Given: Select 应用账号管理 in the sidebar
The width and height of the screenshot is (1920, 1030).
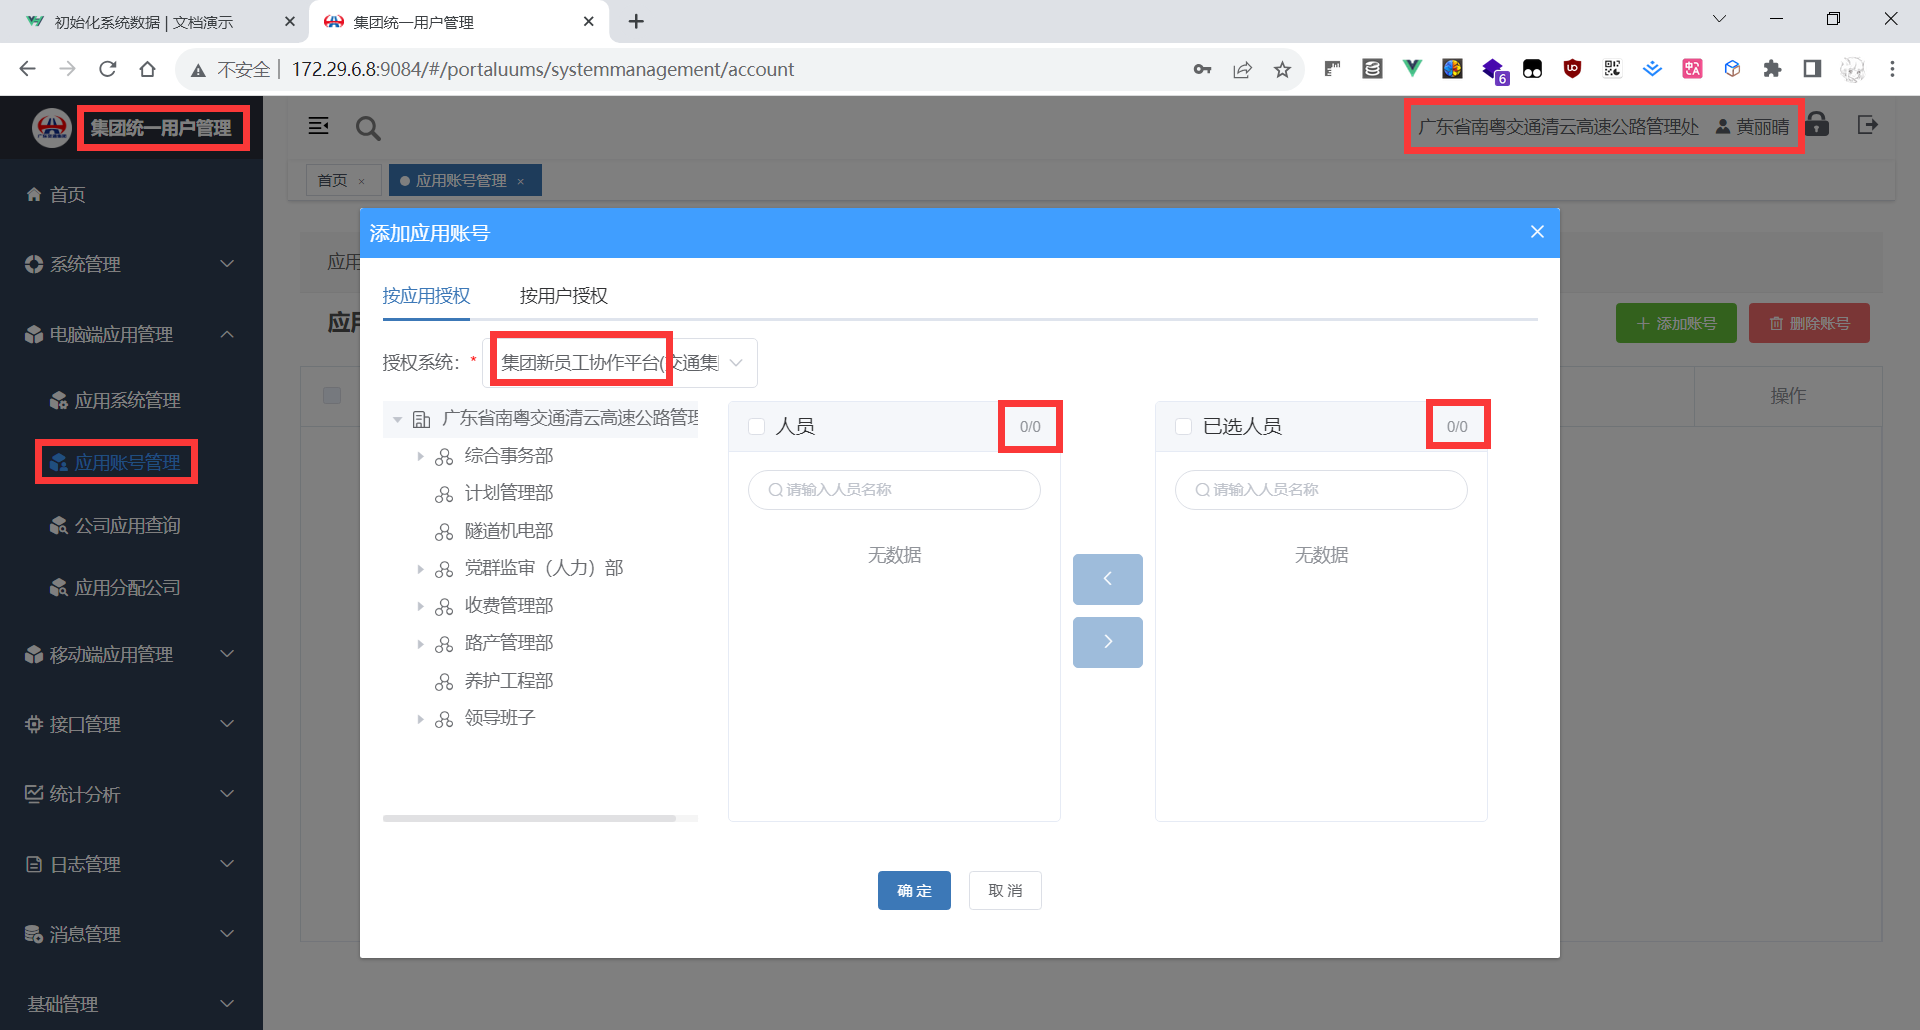Looking at the screenshot, I should (131, 462).
